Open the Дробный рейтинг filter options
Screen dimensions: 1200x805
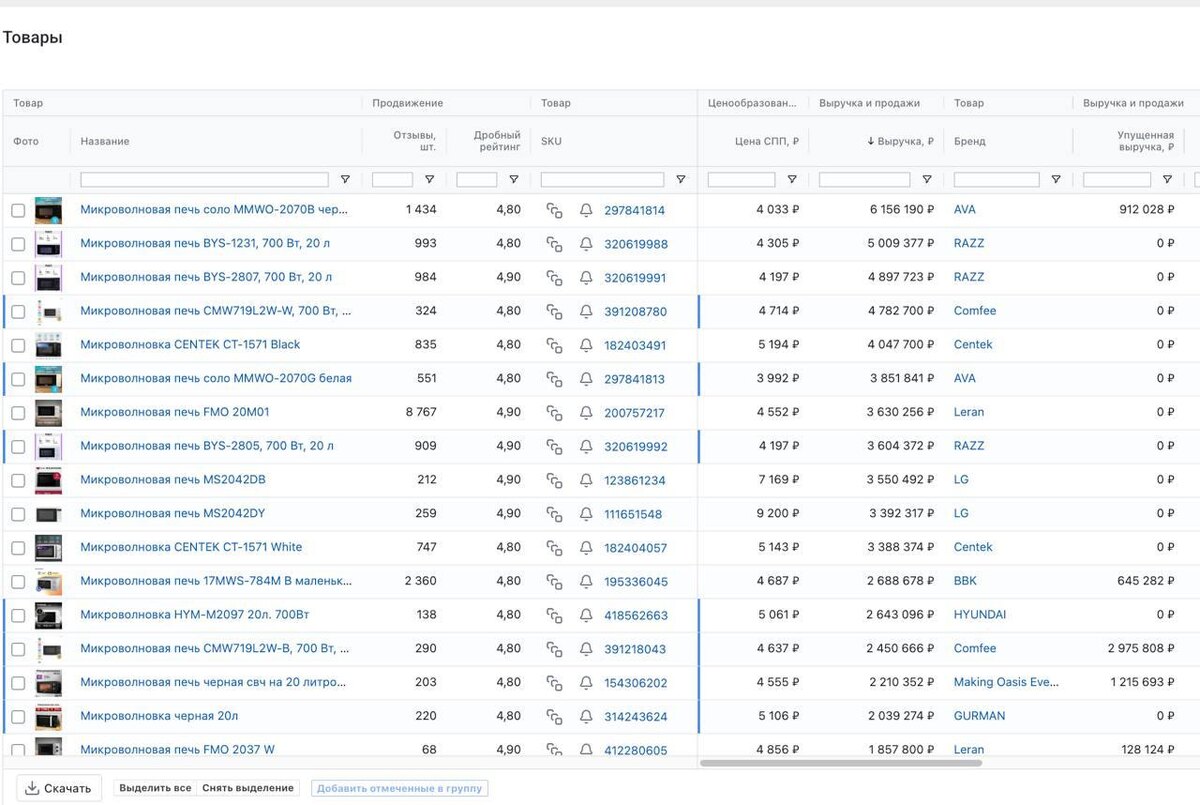tap(513, 180)
